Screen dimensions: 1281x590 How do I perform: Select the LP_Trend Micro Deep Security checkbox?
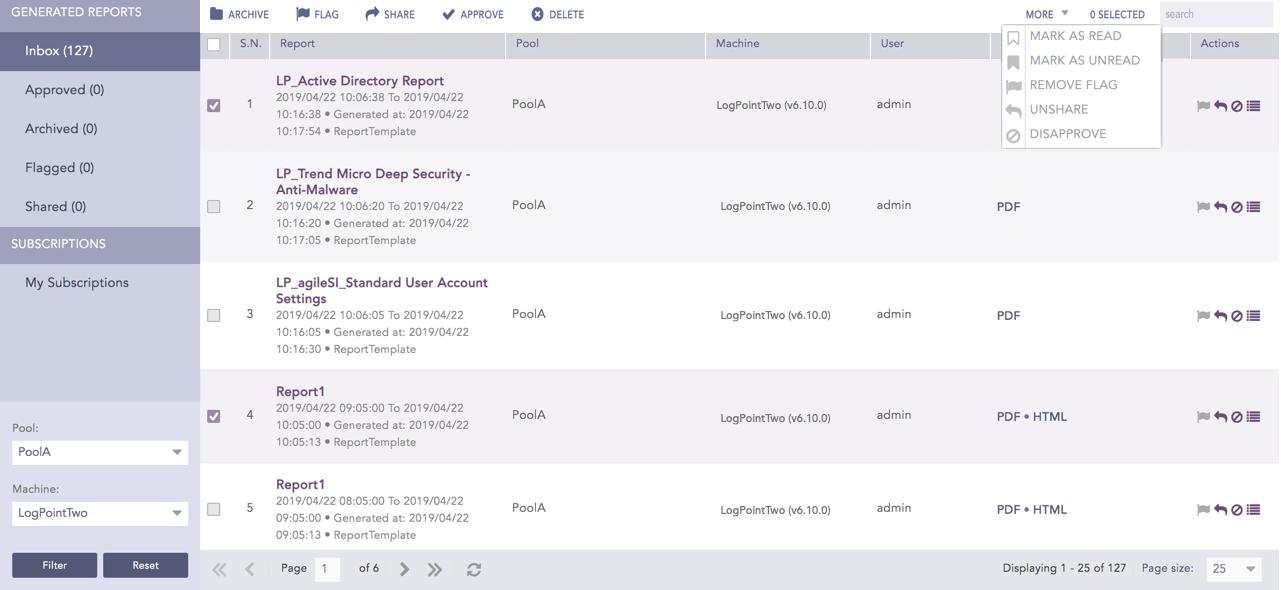(x=214, y=207)
